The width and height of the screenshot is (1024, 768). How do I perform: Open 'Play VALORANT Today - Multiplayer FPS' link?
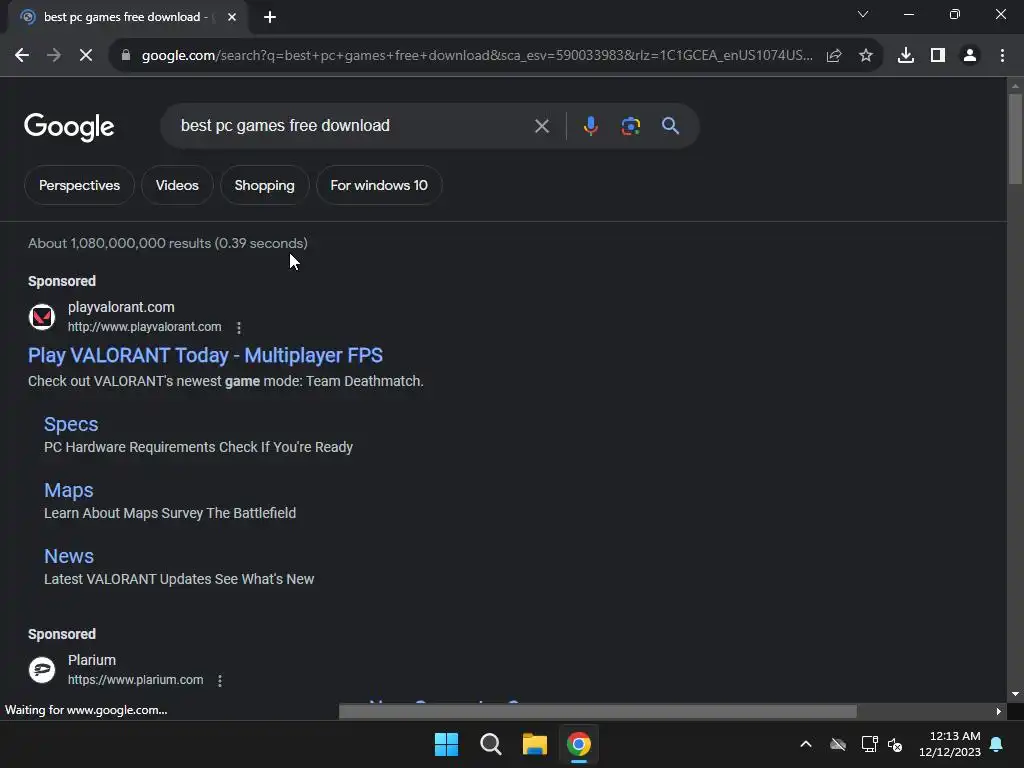(205, 355)
